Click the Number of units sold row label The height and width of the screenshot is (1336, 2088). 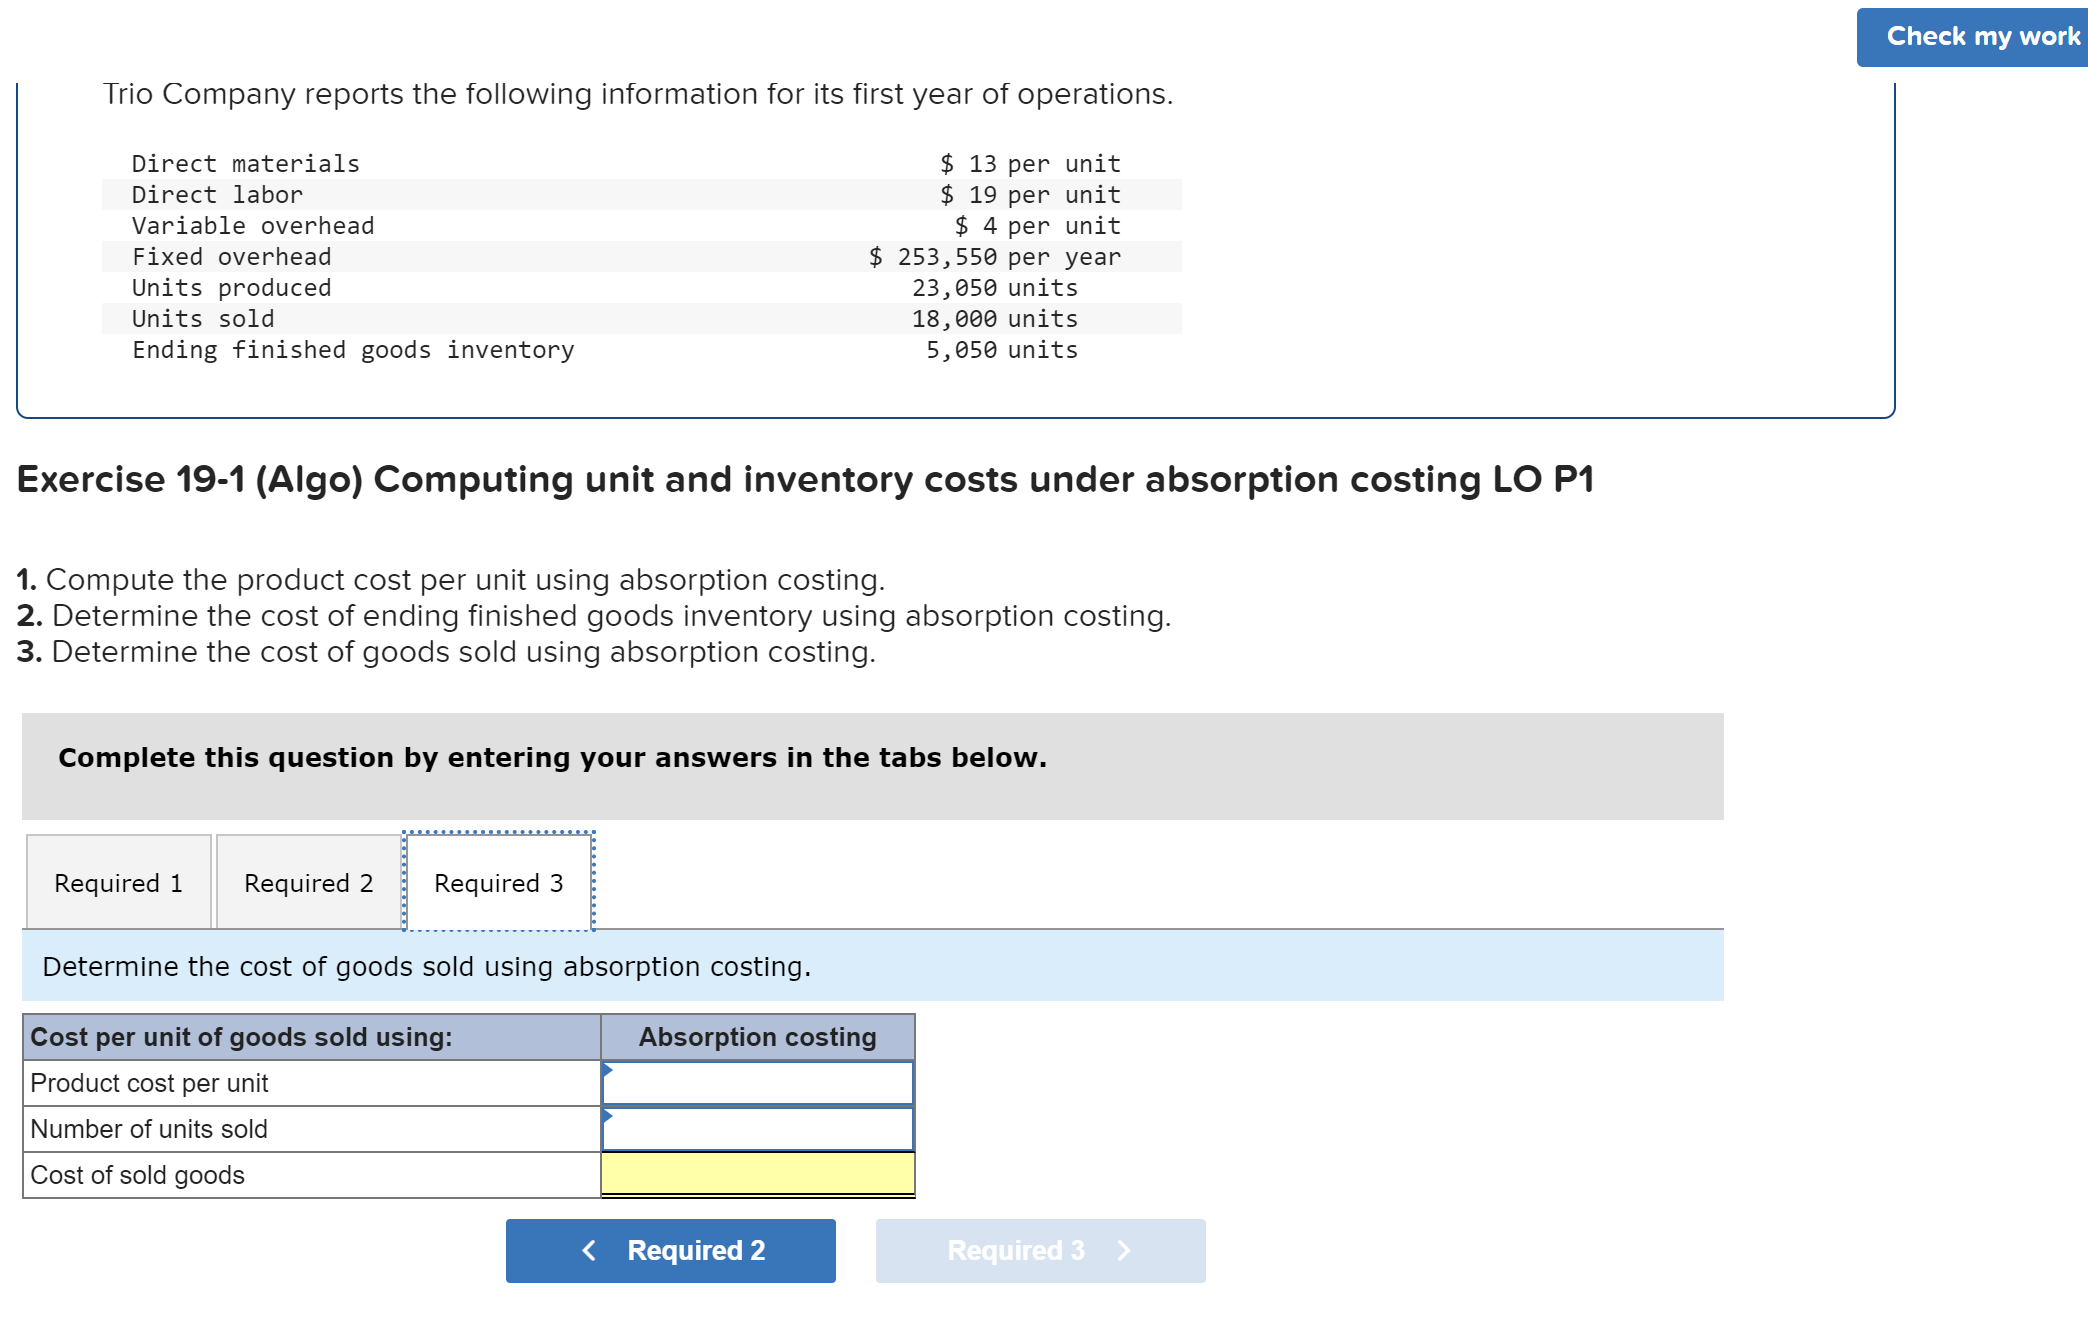(x=149, y=1129)
